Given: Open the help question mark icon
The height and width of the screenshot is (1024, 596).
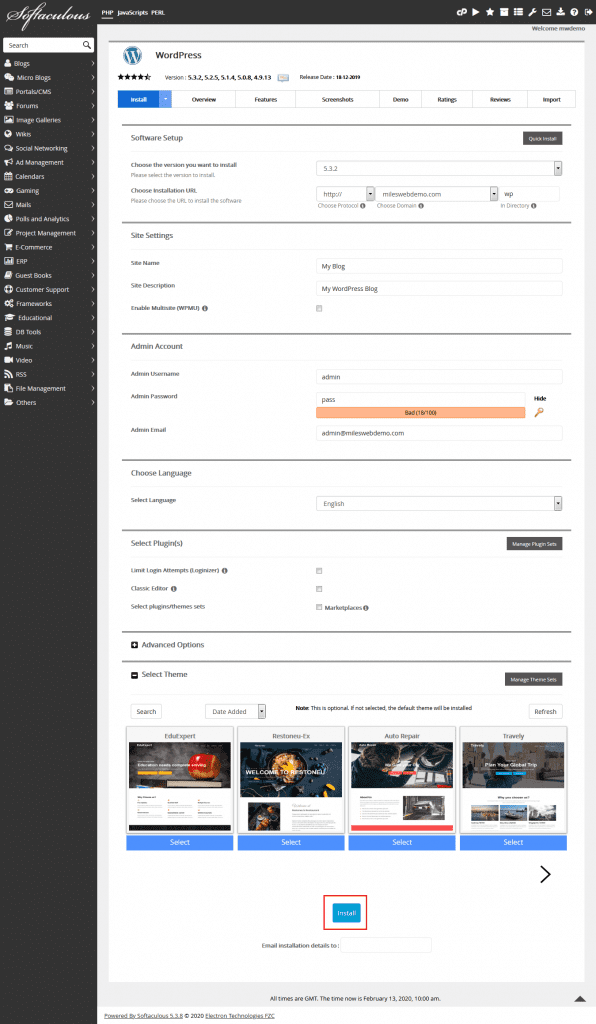Looking at the screenshot, I should 574,12.
